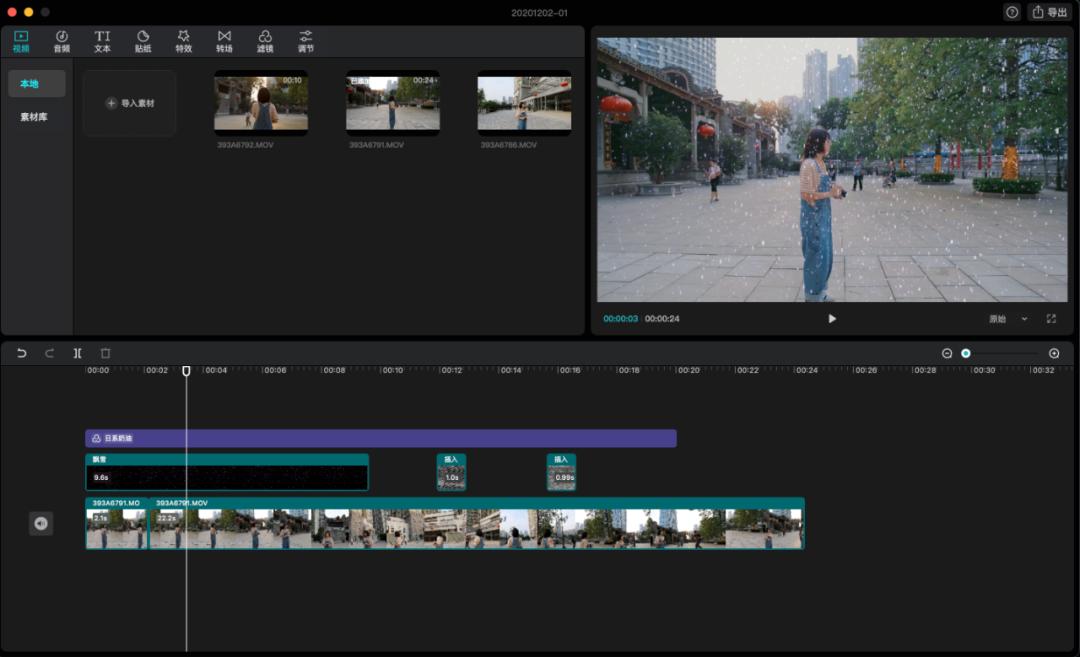
Task: Mute the main video track audio
Action: pos(41,523)
